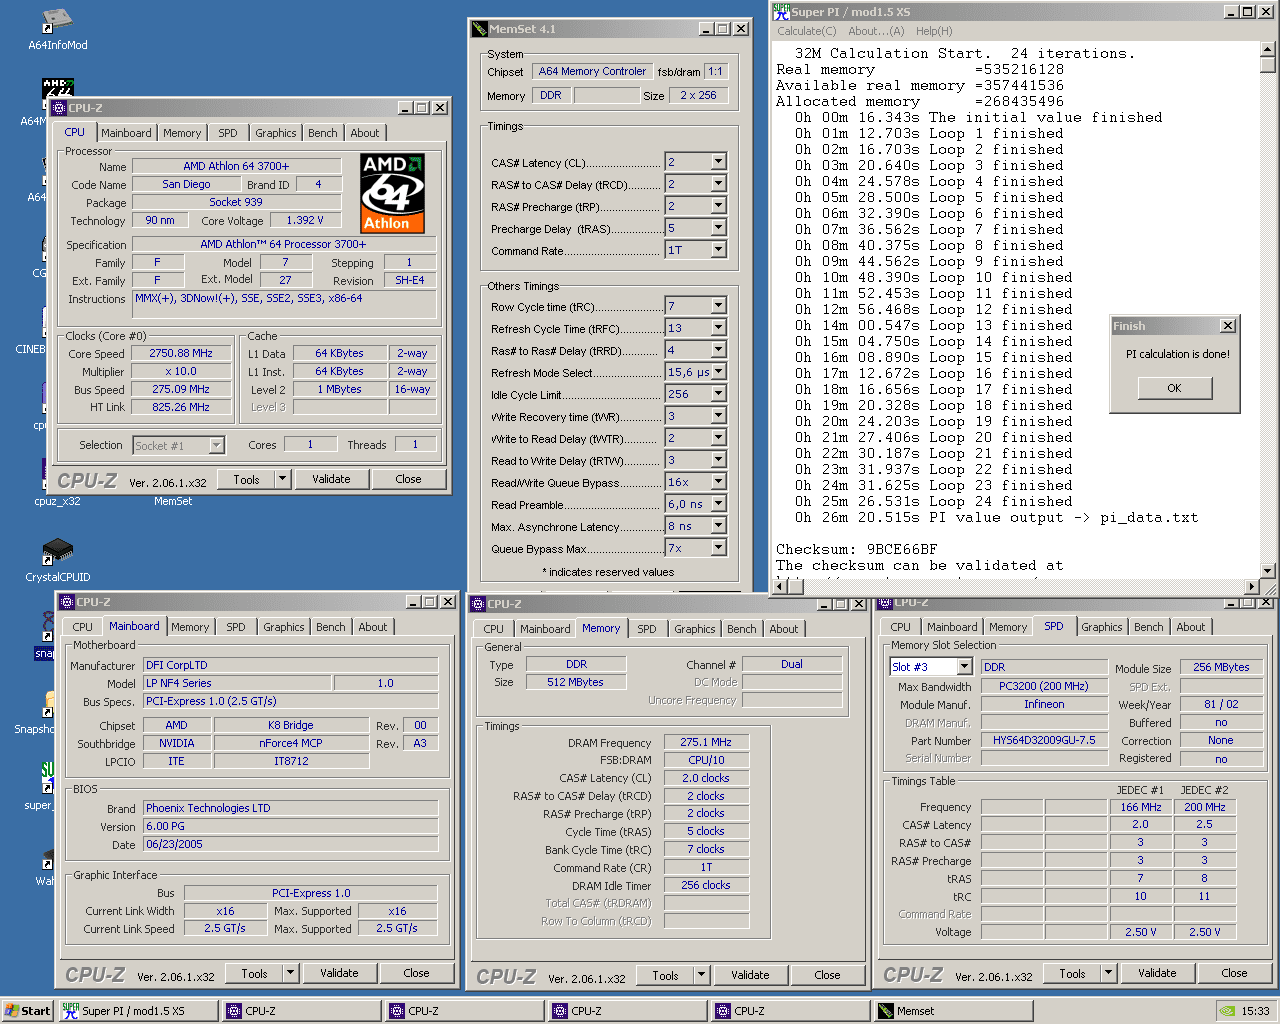The height and width of the screenshot is (1024, 1280).
Task: Open the Tools dropdown arrow in CPU-Z processor window
Action: [283, 479]
